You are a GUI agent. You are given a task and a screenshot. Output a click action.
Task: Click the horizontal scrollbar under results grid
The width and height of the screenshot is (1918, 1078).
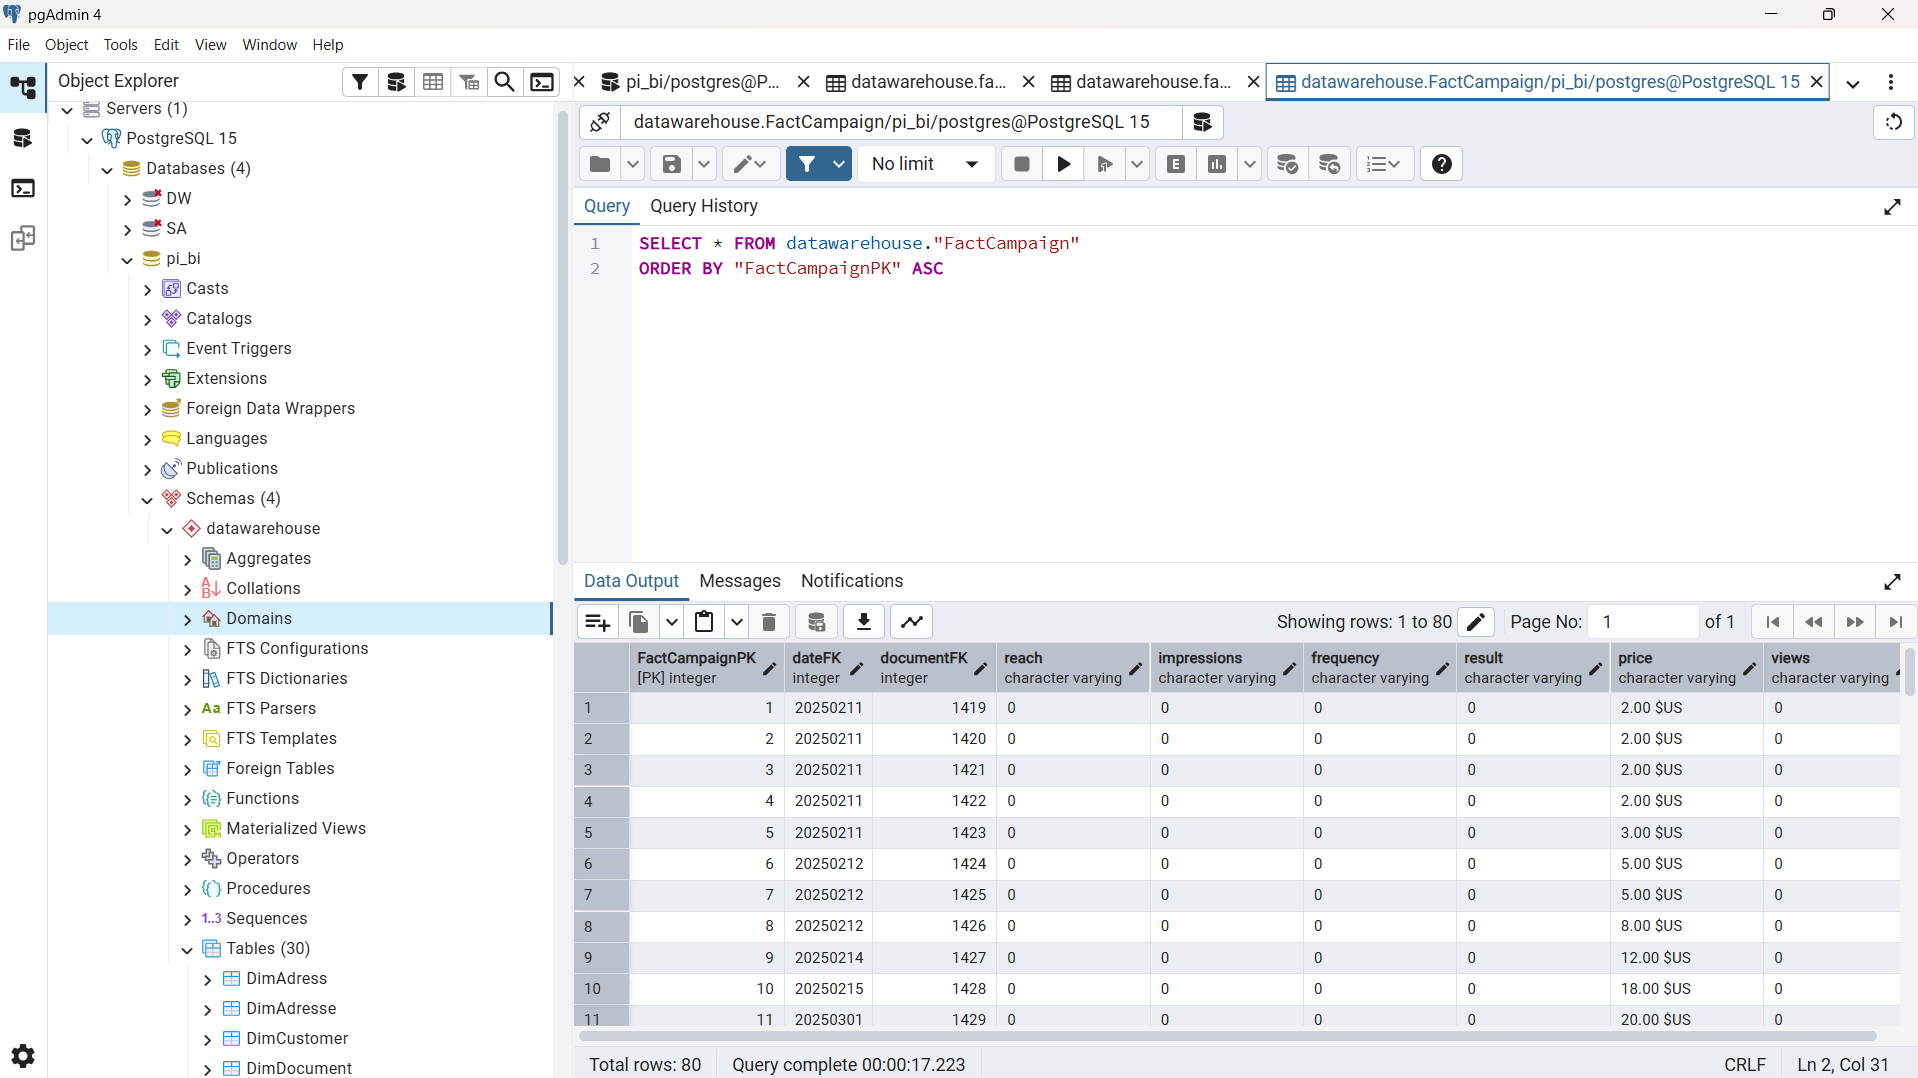(1227, 1036)
